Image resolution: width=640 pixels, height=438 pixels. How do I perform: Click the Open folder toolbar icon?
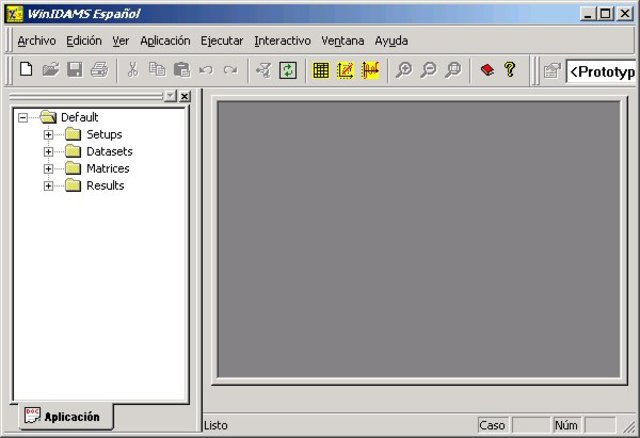pyautogui.click(x=51, y=70)
